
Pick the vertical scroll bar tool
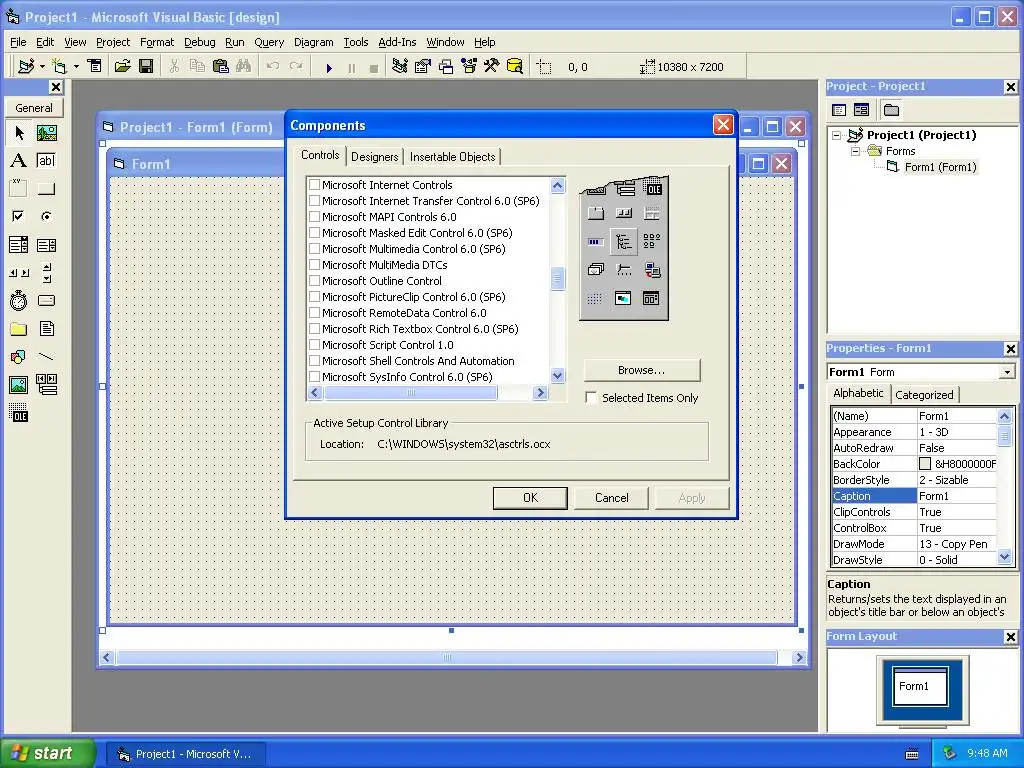pos(46,273)
